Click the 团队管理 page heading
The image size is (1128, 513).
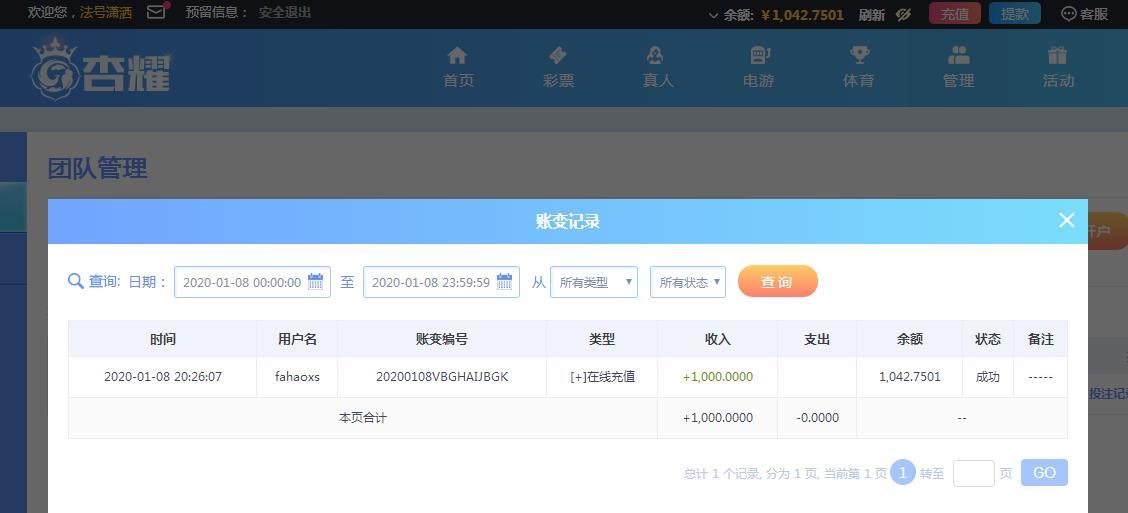pos(97,168)
